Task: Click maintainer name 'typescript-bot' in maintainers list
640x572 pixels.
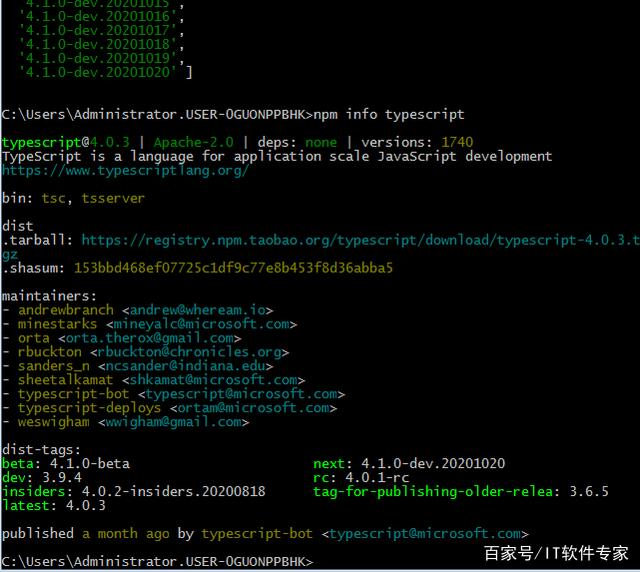Action: pos(73,394)
